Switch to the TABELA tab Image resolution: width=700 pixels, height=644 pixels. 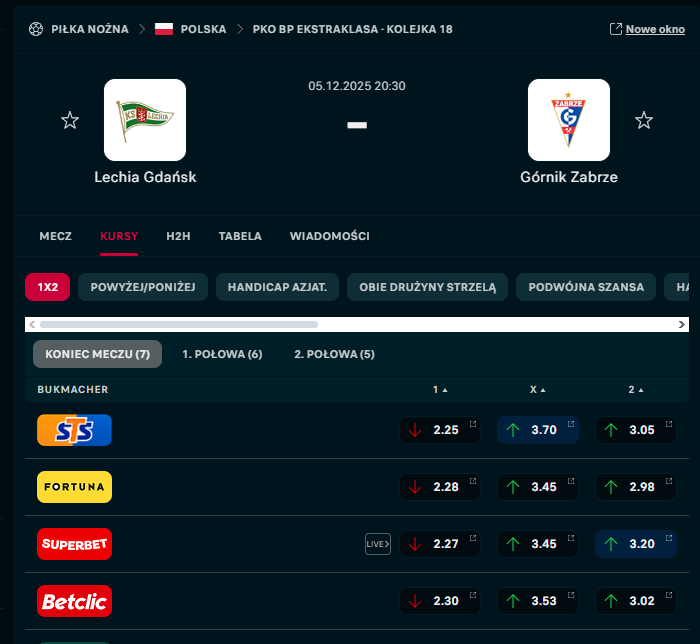pyautogui.click(x=240, y=236)
